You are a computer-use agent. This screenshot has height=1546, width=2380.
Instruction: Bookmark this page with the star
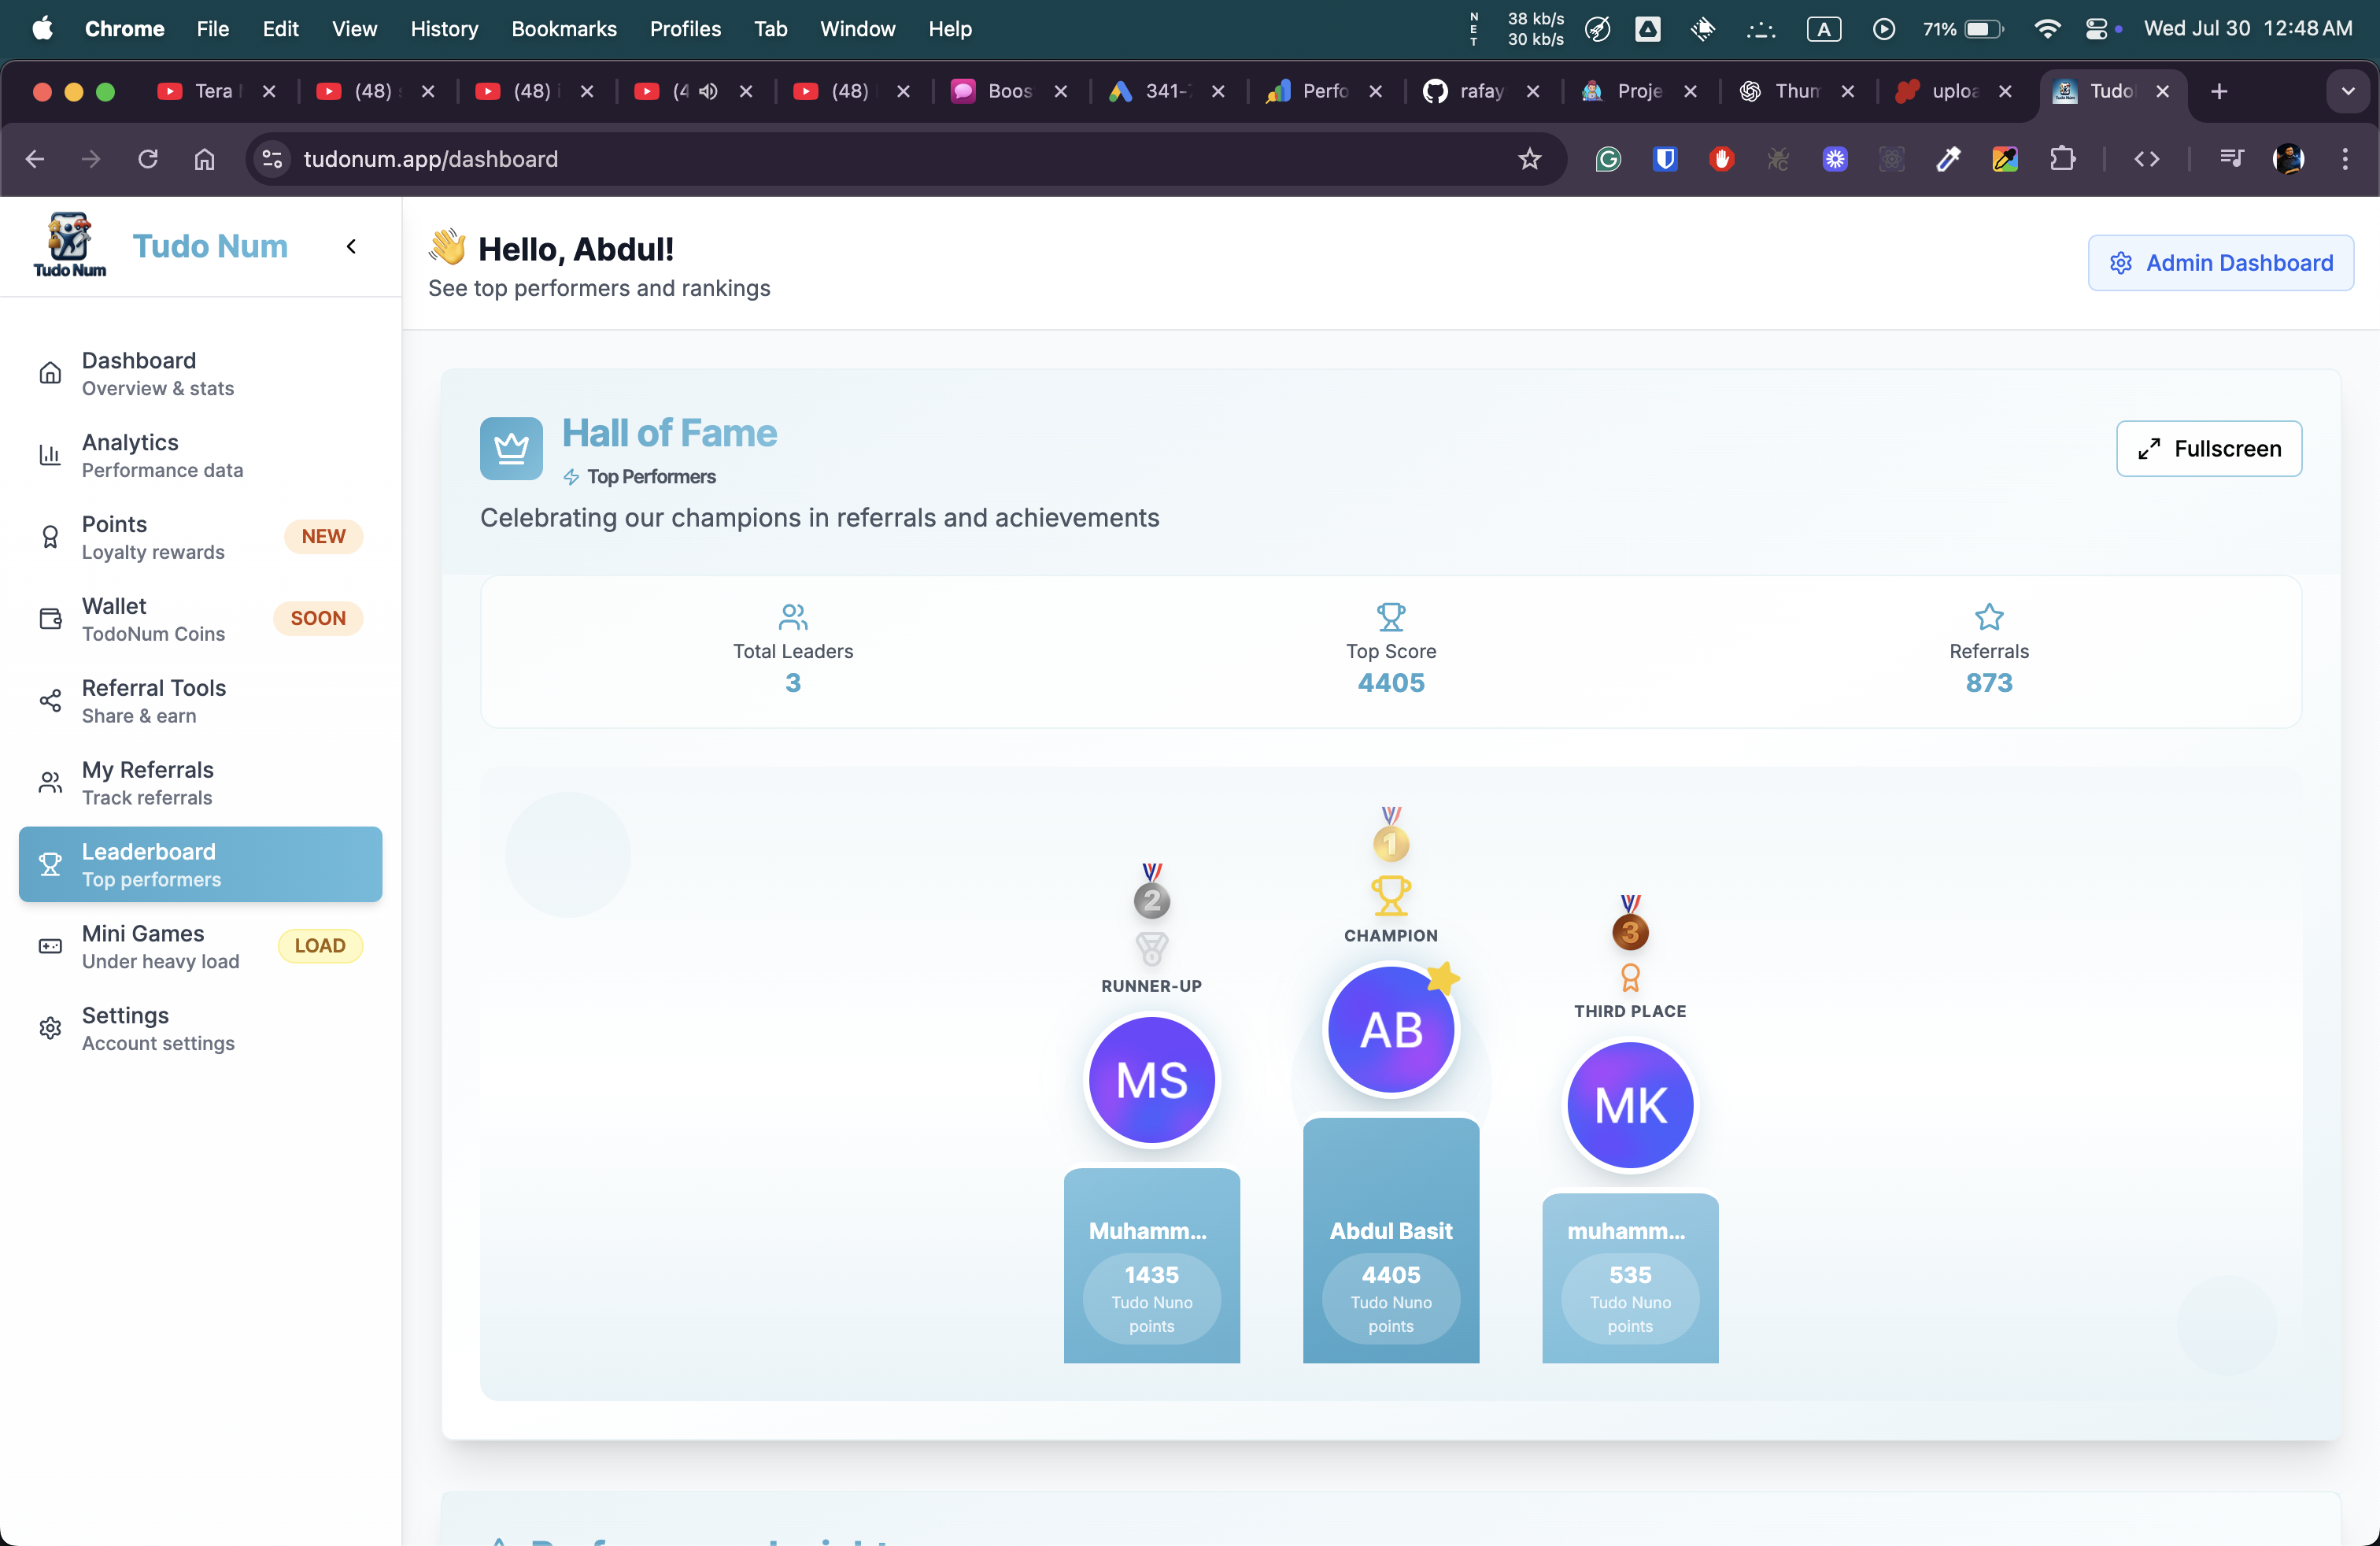click(1530, 159)
